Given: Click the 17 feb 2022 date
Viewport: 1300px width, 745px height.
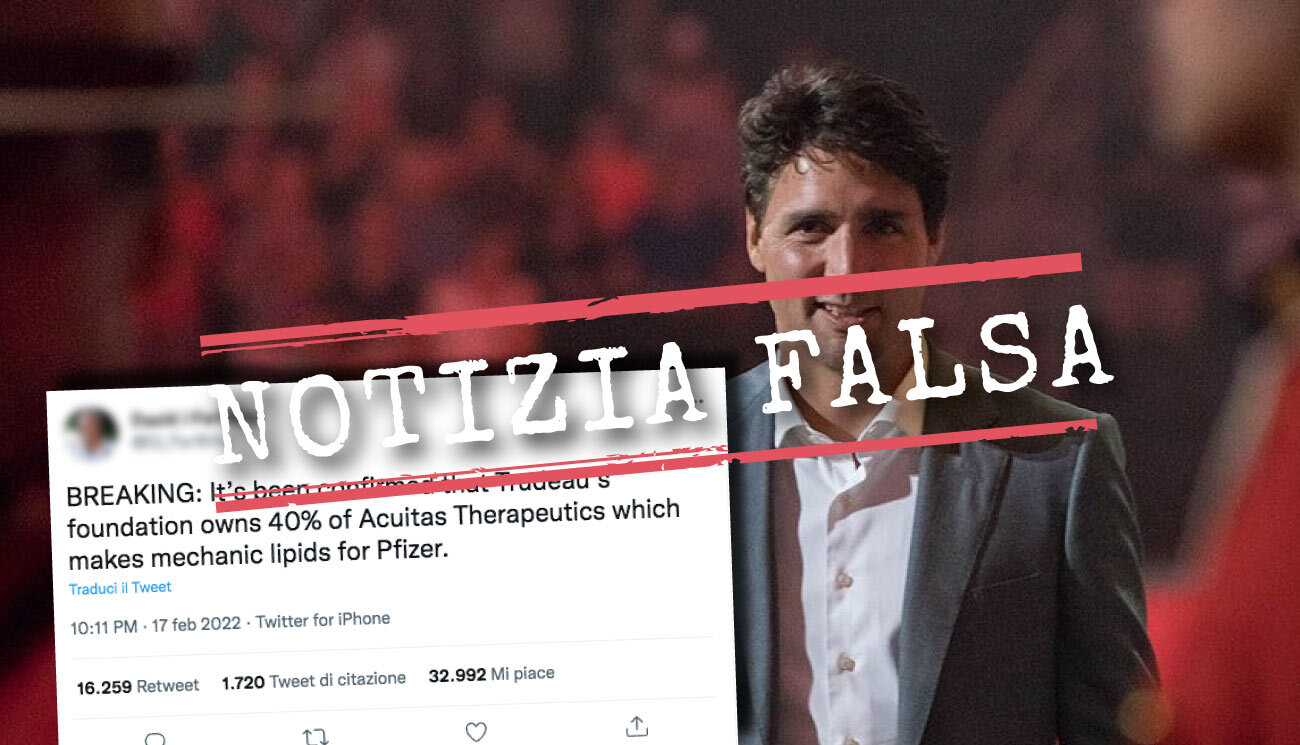Looking at the screenshot, I should pyautogui.click(x=196, y=623).
